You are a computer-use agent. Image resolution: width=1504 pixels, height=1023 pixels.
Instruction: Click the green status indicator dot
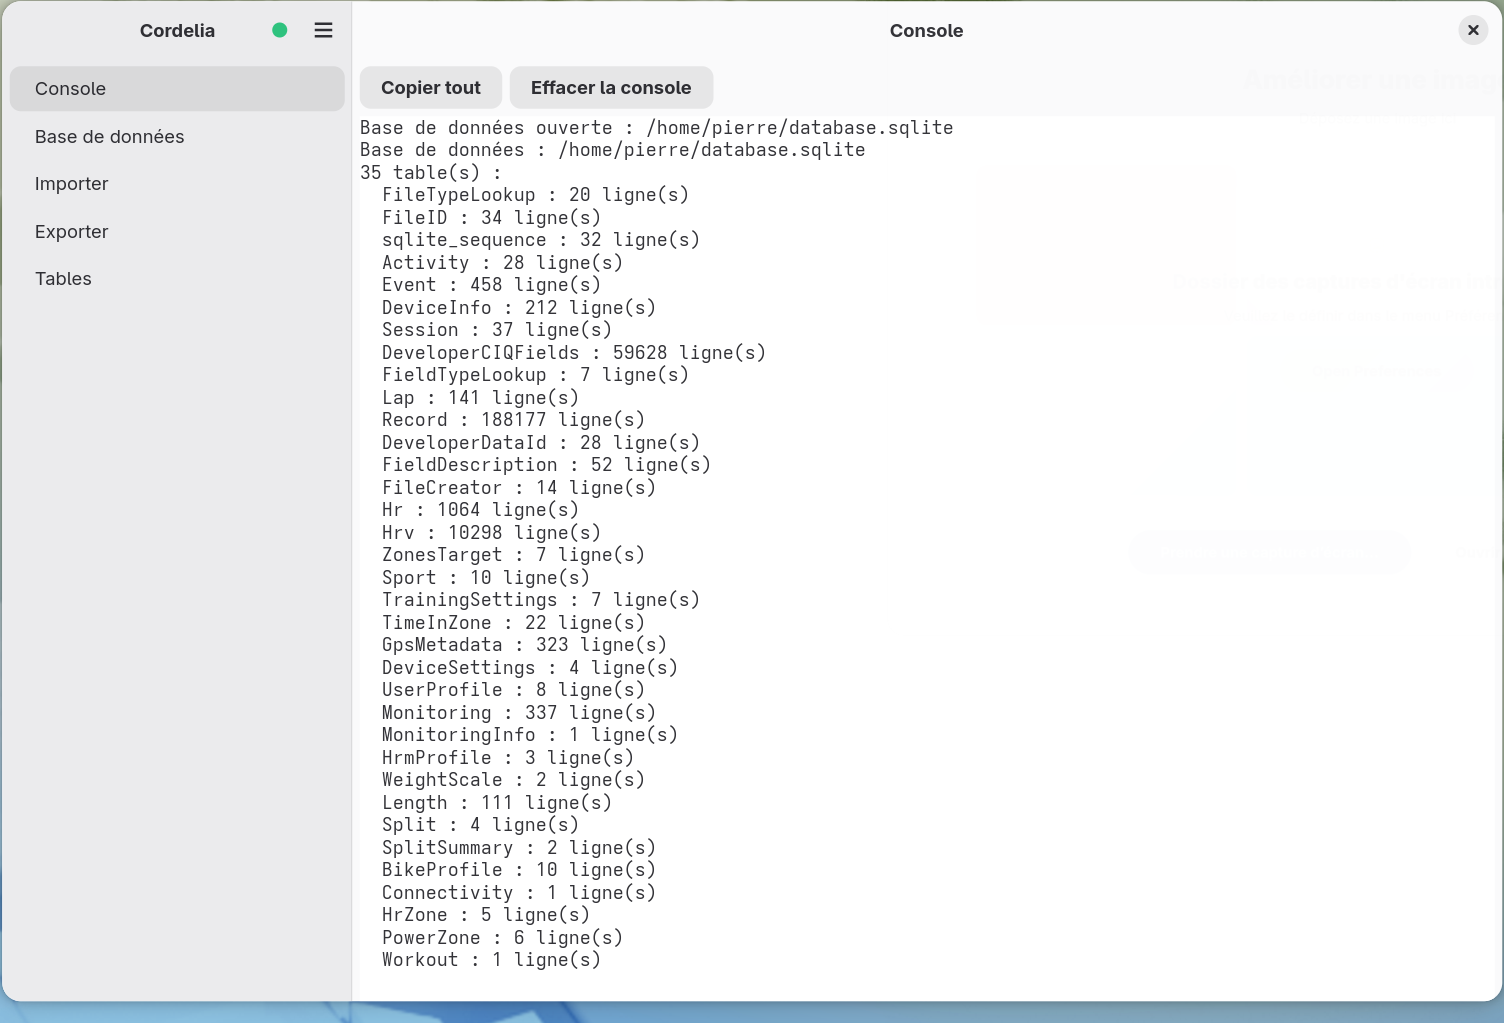tap(280, 30)
